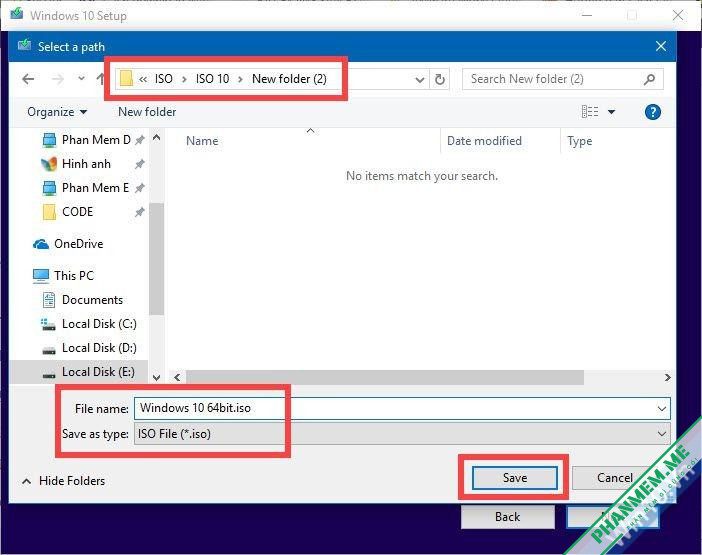Viewport: 702px width, 555px height.
Task: Sort by the Type column header
Action: (580, 141)
